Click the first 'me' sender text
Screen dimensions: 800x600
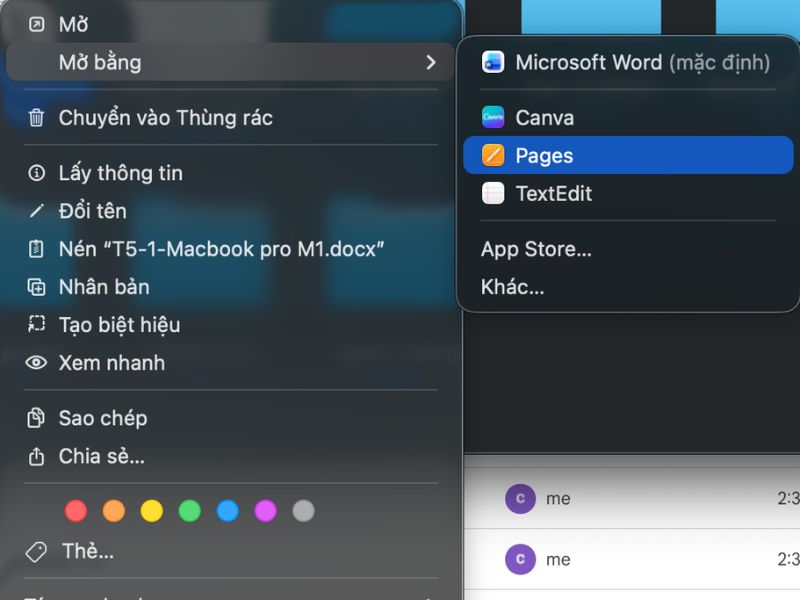point(558,498)
